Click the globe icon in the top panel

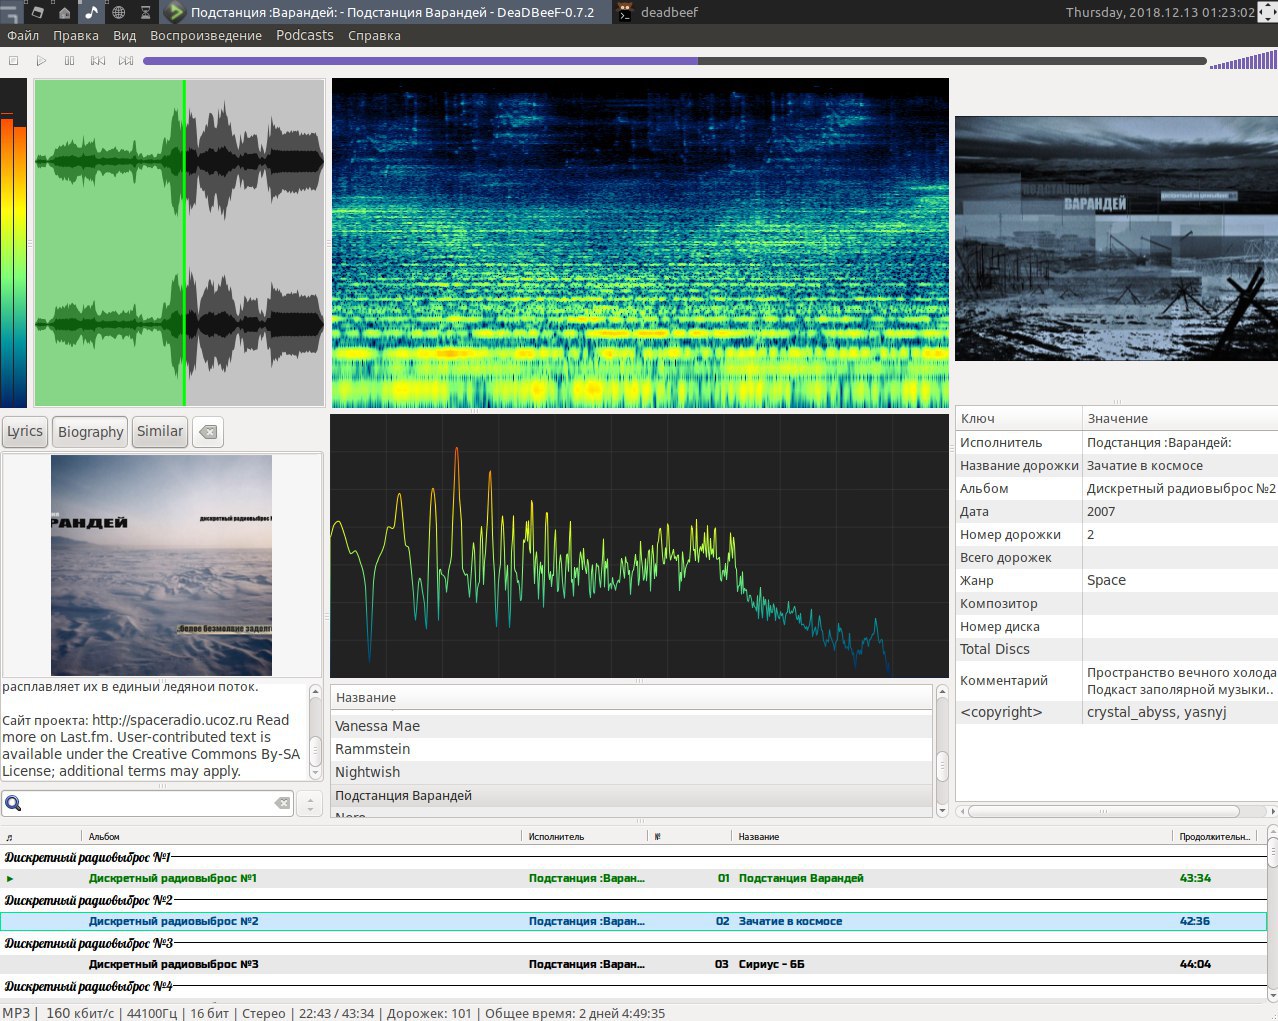pyautogui.click(x=118, y=12)
